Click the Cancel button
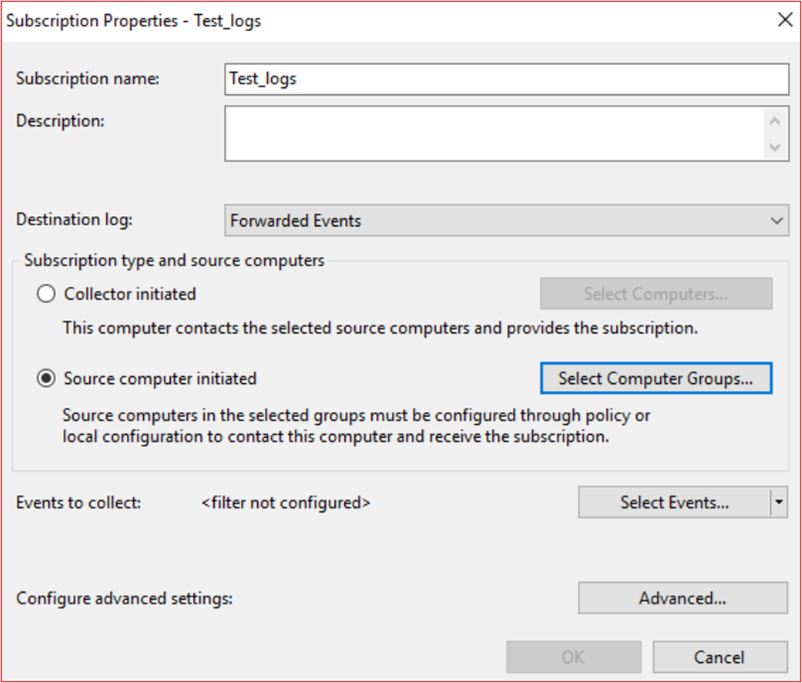 [720, 657]
